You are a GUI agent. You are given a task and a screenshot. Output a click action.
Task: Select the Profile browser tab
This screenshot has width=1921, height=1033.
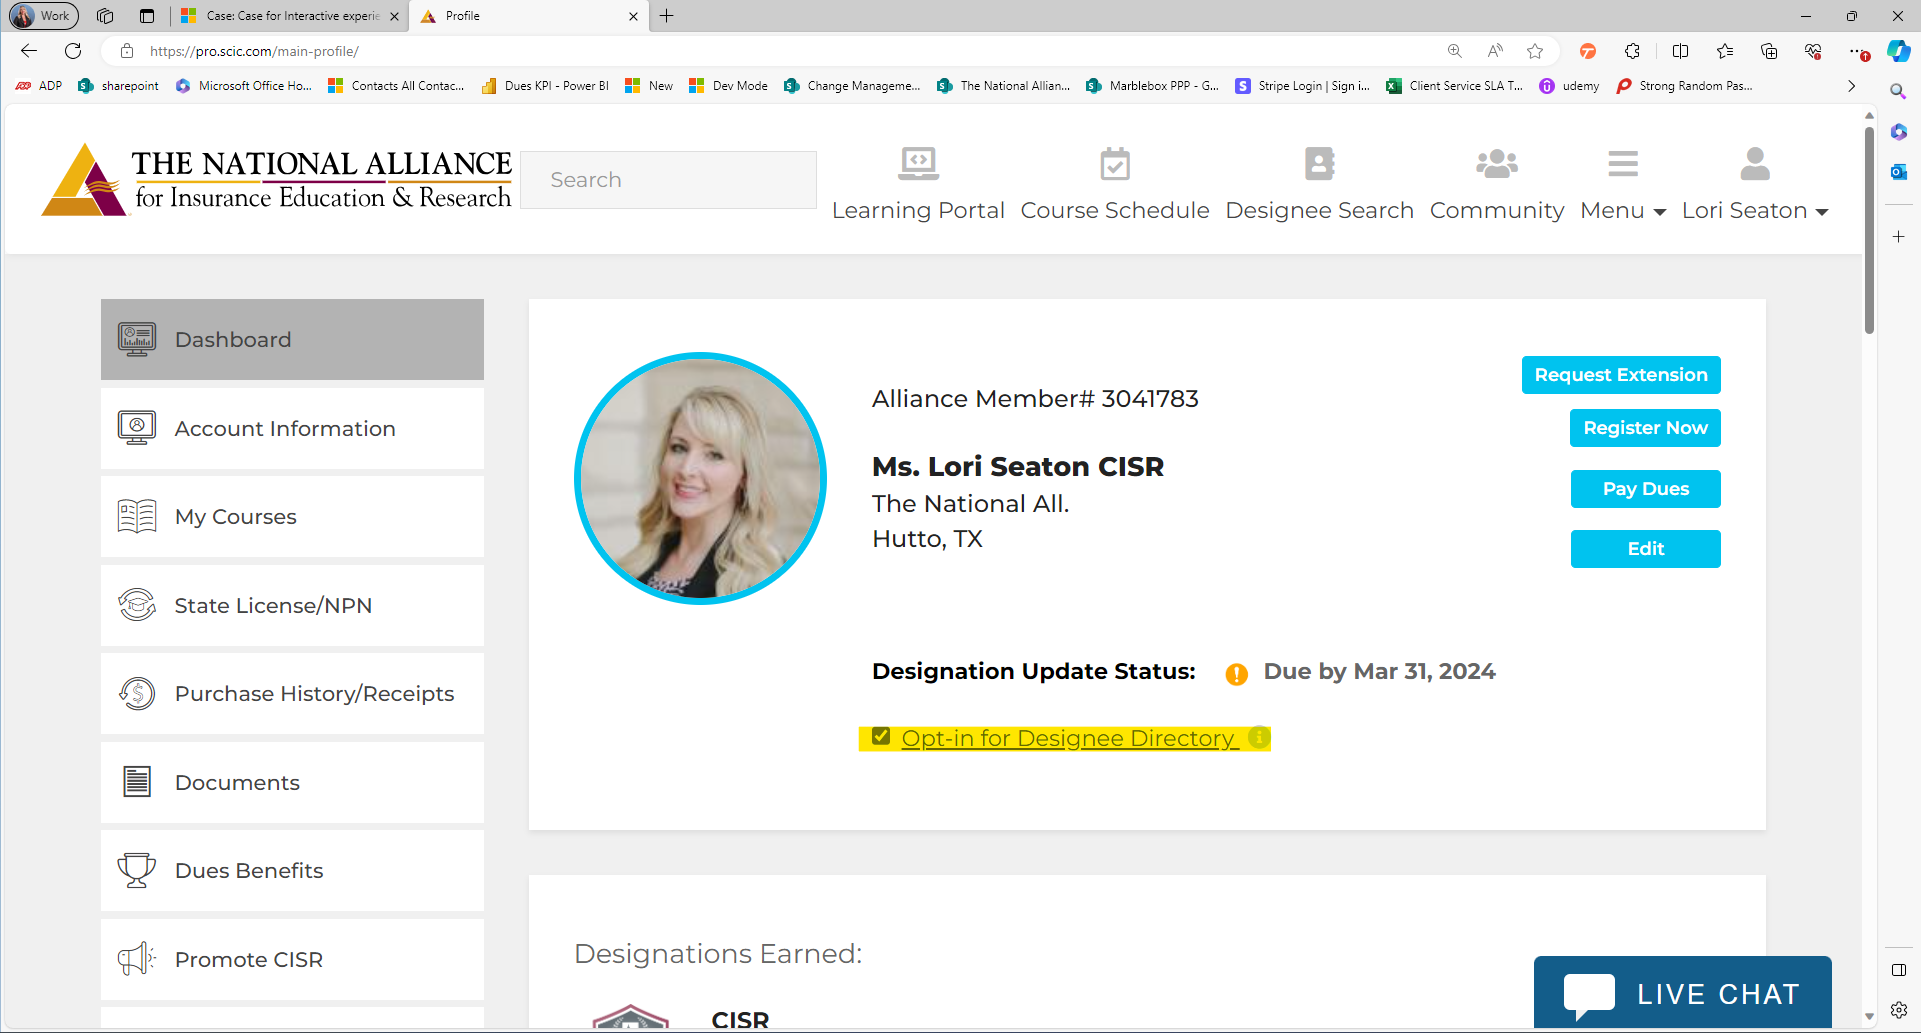[x=530, y=15]
